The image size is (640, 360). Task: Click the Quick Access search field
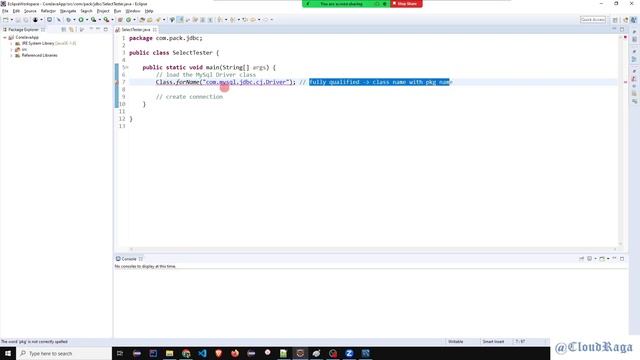[x=593, y=20]
